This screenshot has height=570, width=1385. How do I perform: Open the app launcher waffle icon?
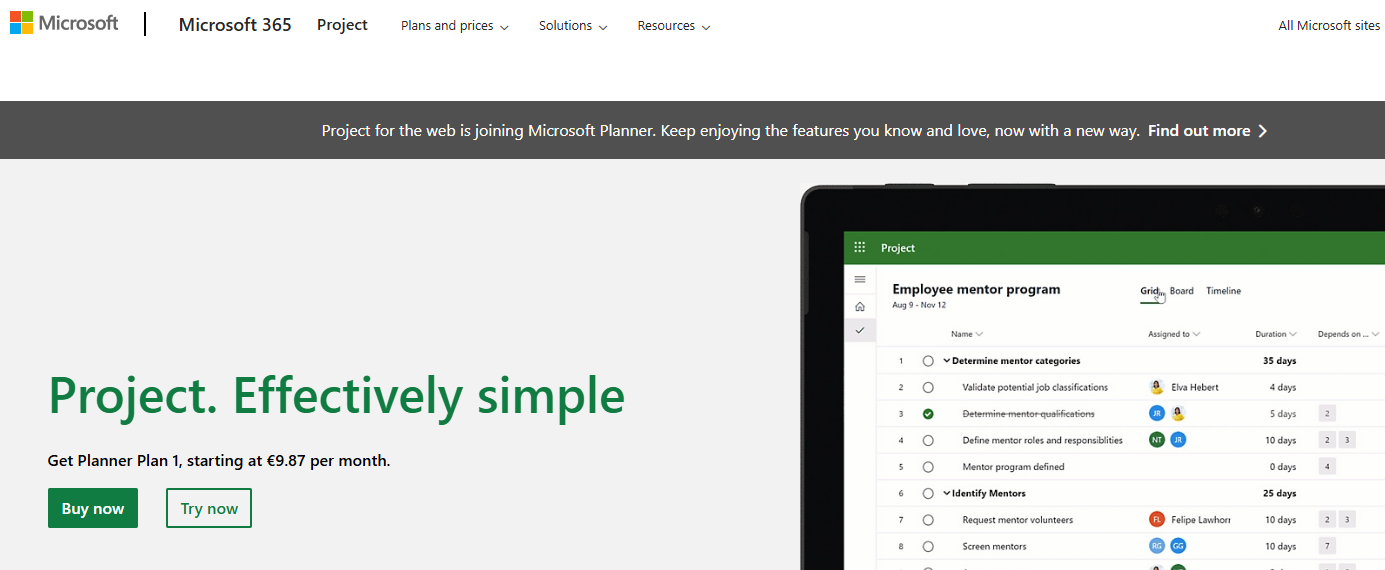coord(860,247)
